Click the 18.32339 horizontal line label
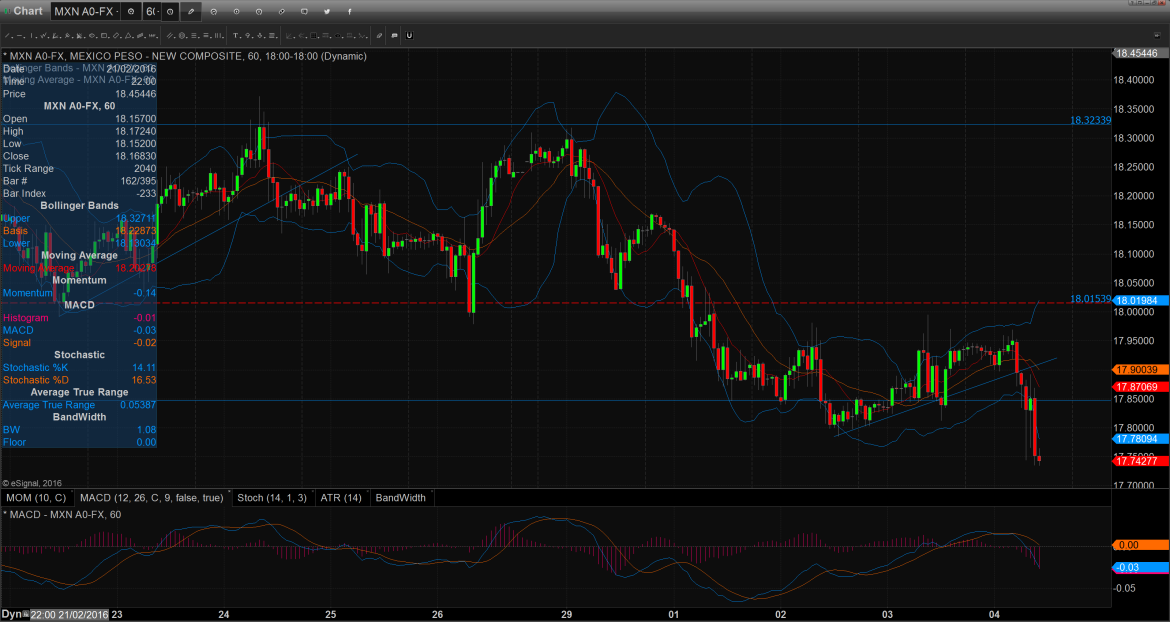The width and height of the screenshot is (1170, 622). pos(1091,119)
